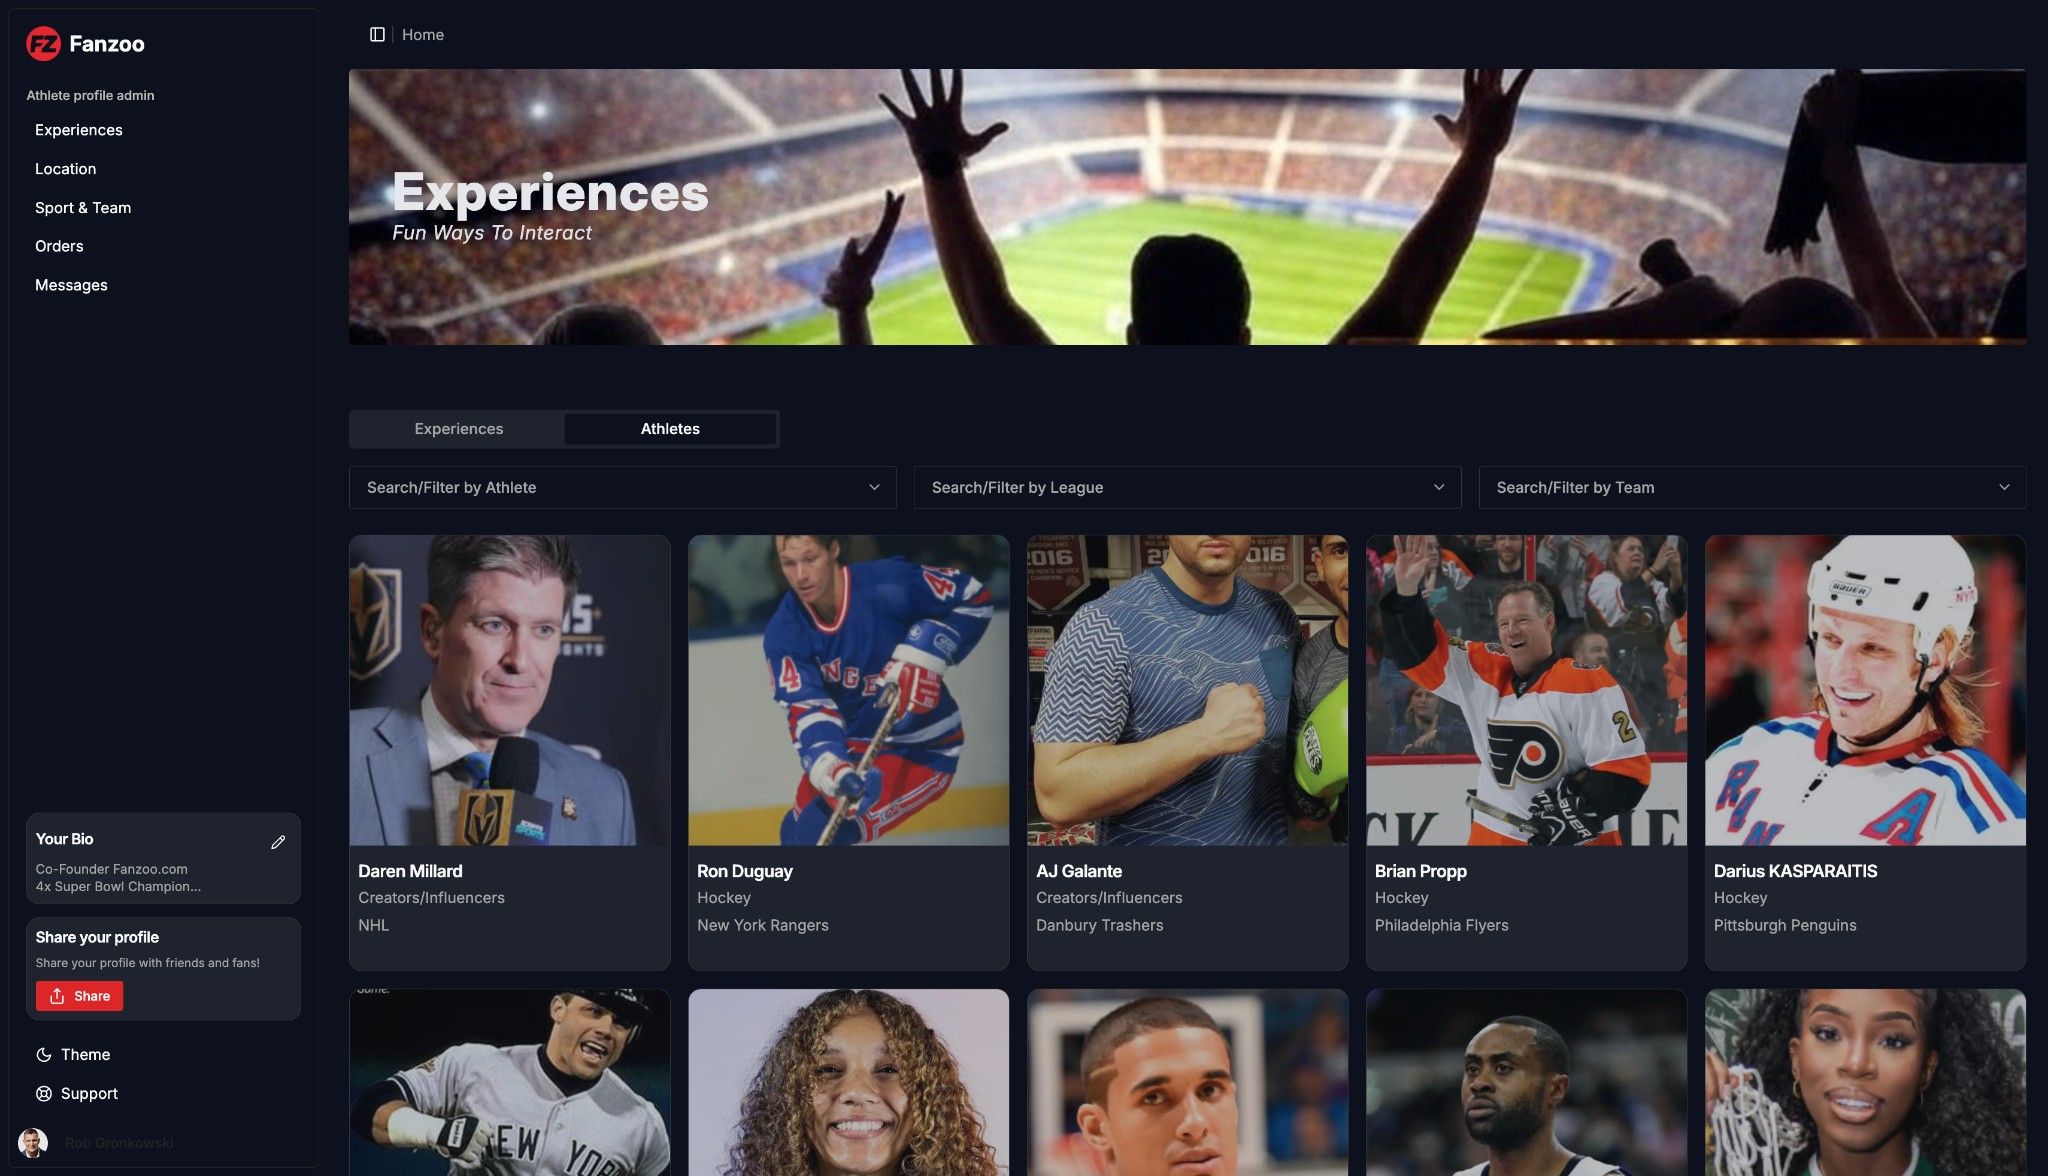Click the Fanzoo logo icon
2048x1176 pixels.
pos(43,44)
